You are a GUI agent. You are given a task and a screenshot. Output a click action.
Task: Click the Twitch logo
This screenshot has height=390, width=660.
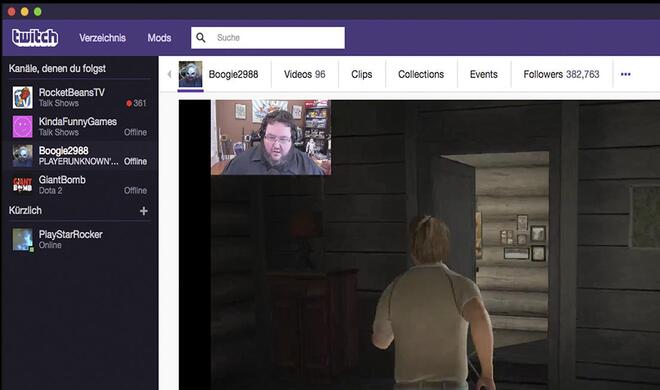35,37
